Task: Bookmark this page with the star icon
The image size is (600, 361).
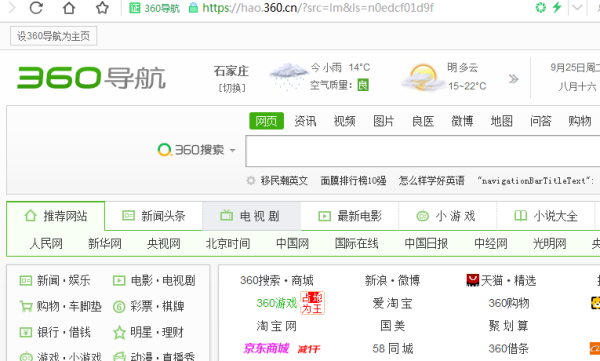Action: point(102,7)
